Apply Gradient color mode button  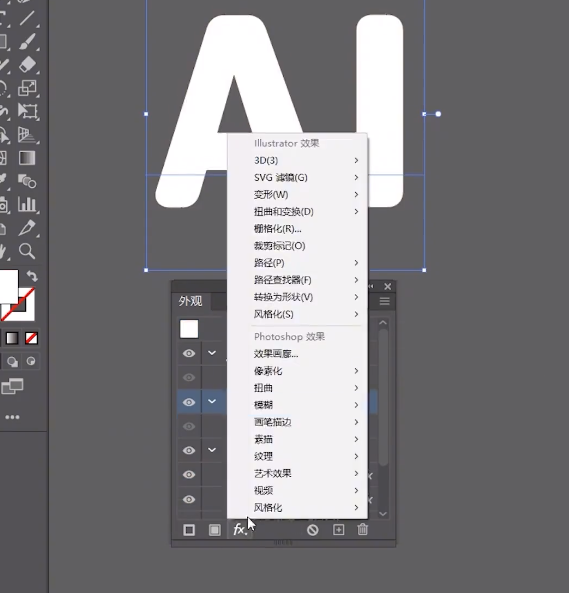coord(12,338)
